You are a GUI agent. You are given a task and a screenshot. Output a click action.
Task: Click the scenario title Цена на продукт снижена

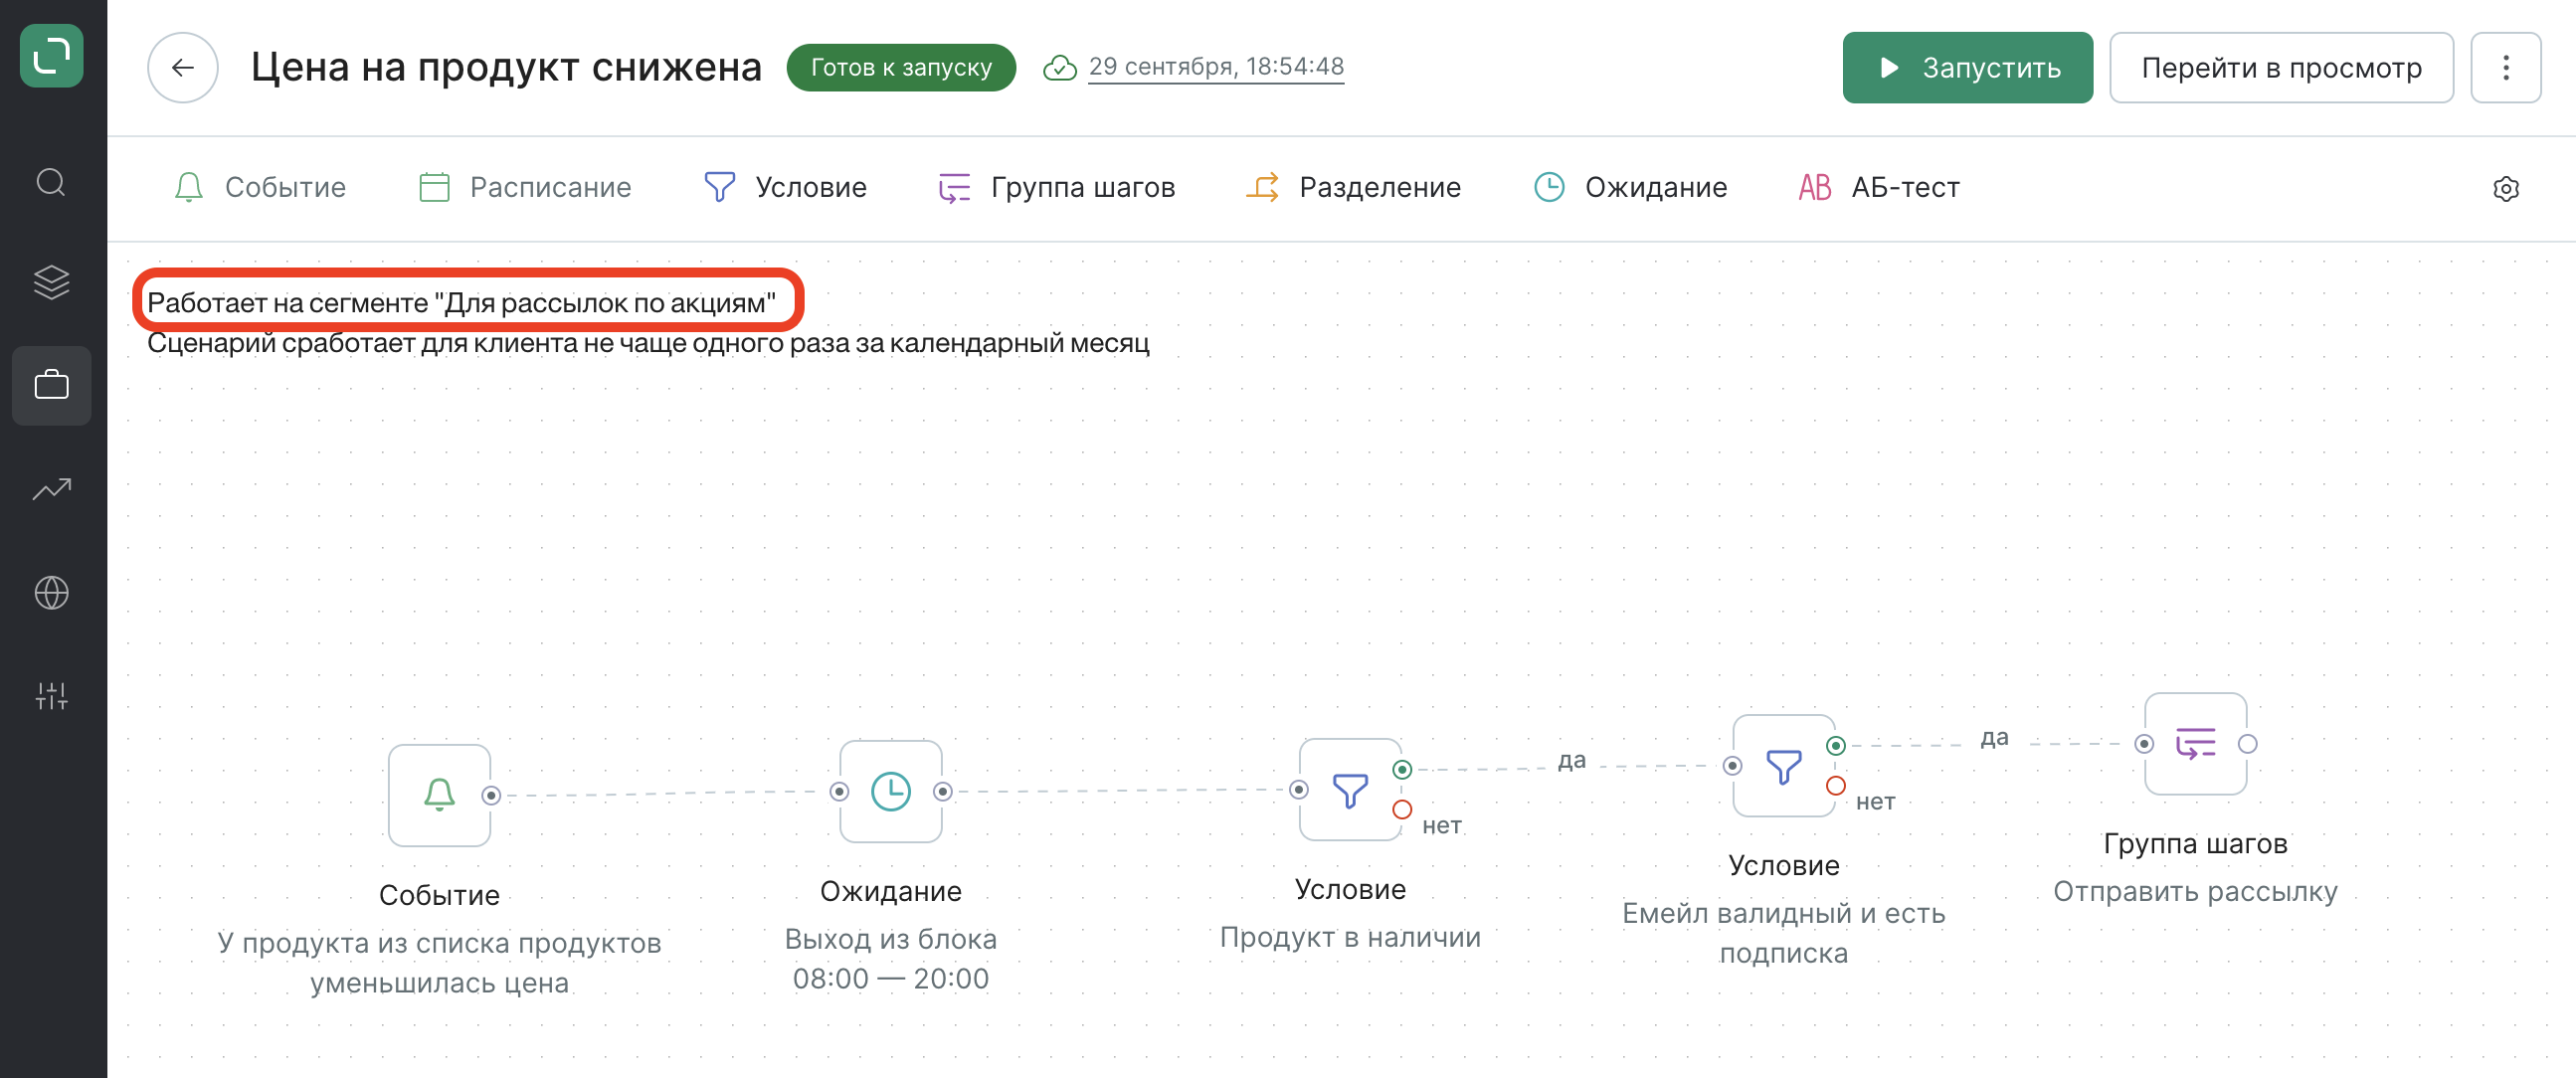pyautogui.click(x=506, y=67)
